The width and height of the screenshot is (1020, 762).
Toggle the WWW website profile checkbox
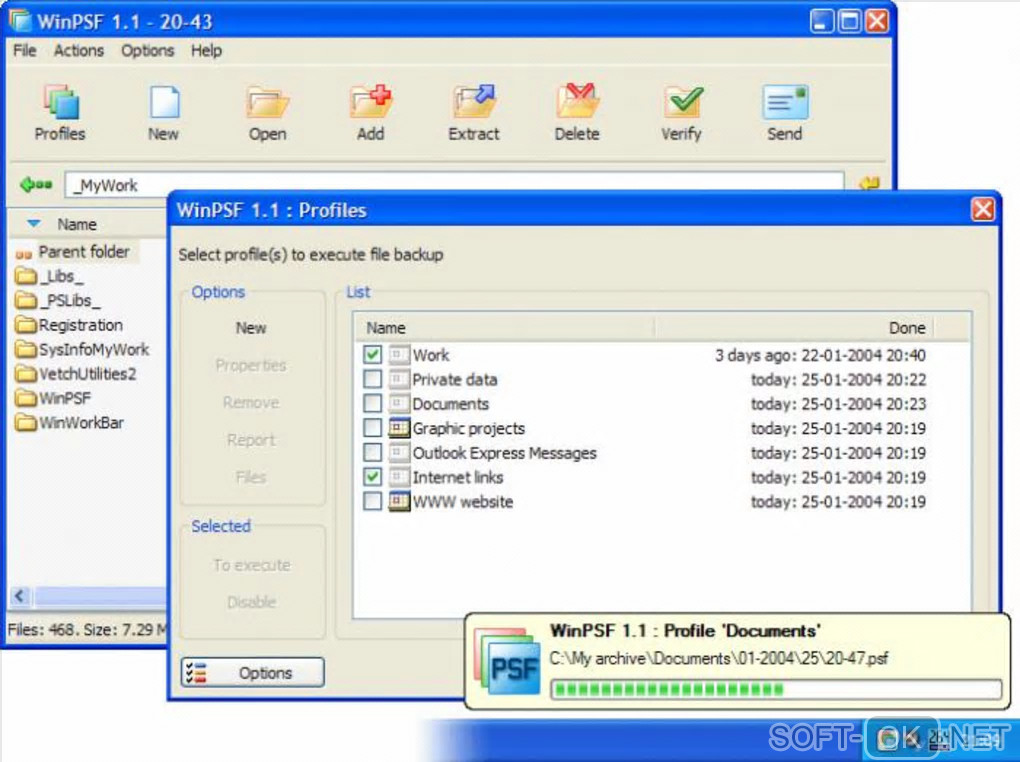pyautogui.click(x=372, y=502)
